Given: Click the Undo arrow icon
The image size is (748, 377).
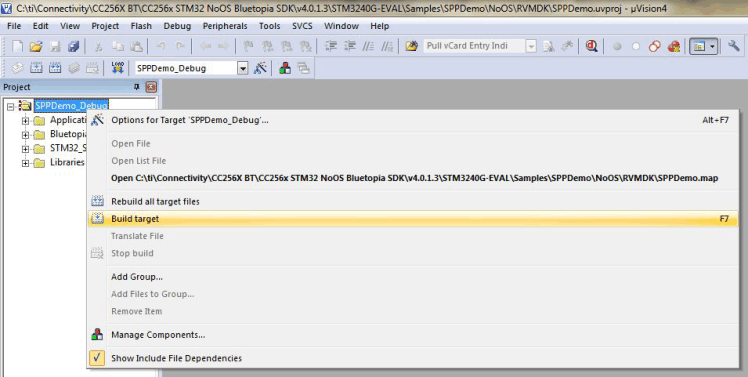Looking at the screenshot, I should point(161,46).
